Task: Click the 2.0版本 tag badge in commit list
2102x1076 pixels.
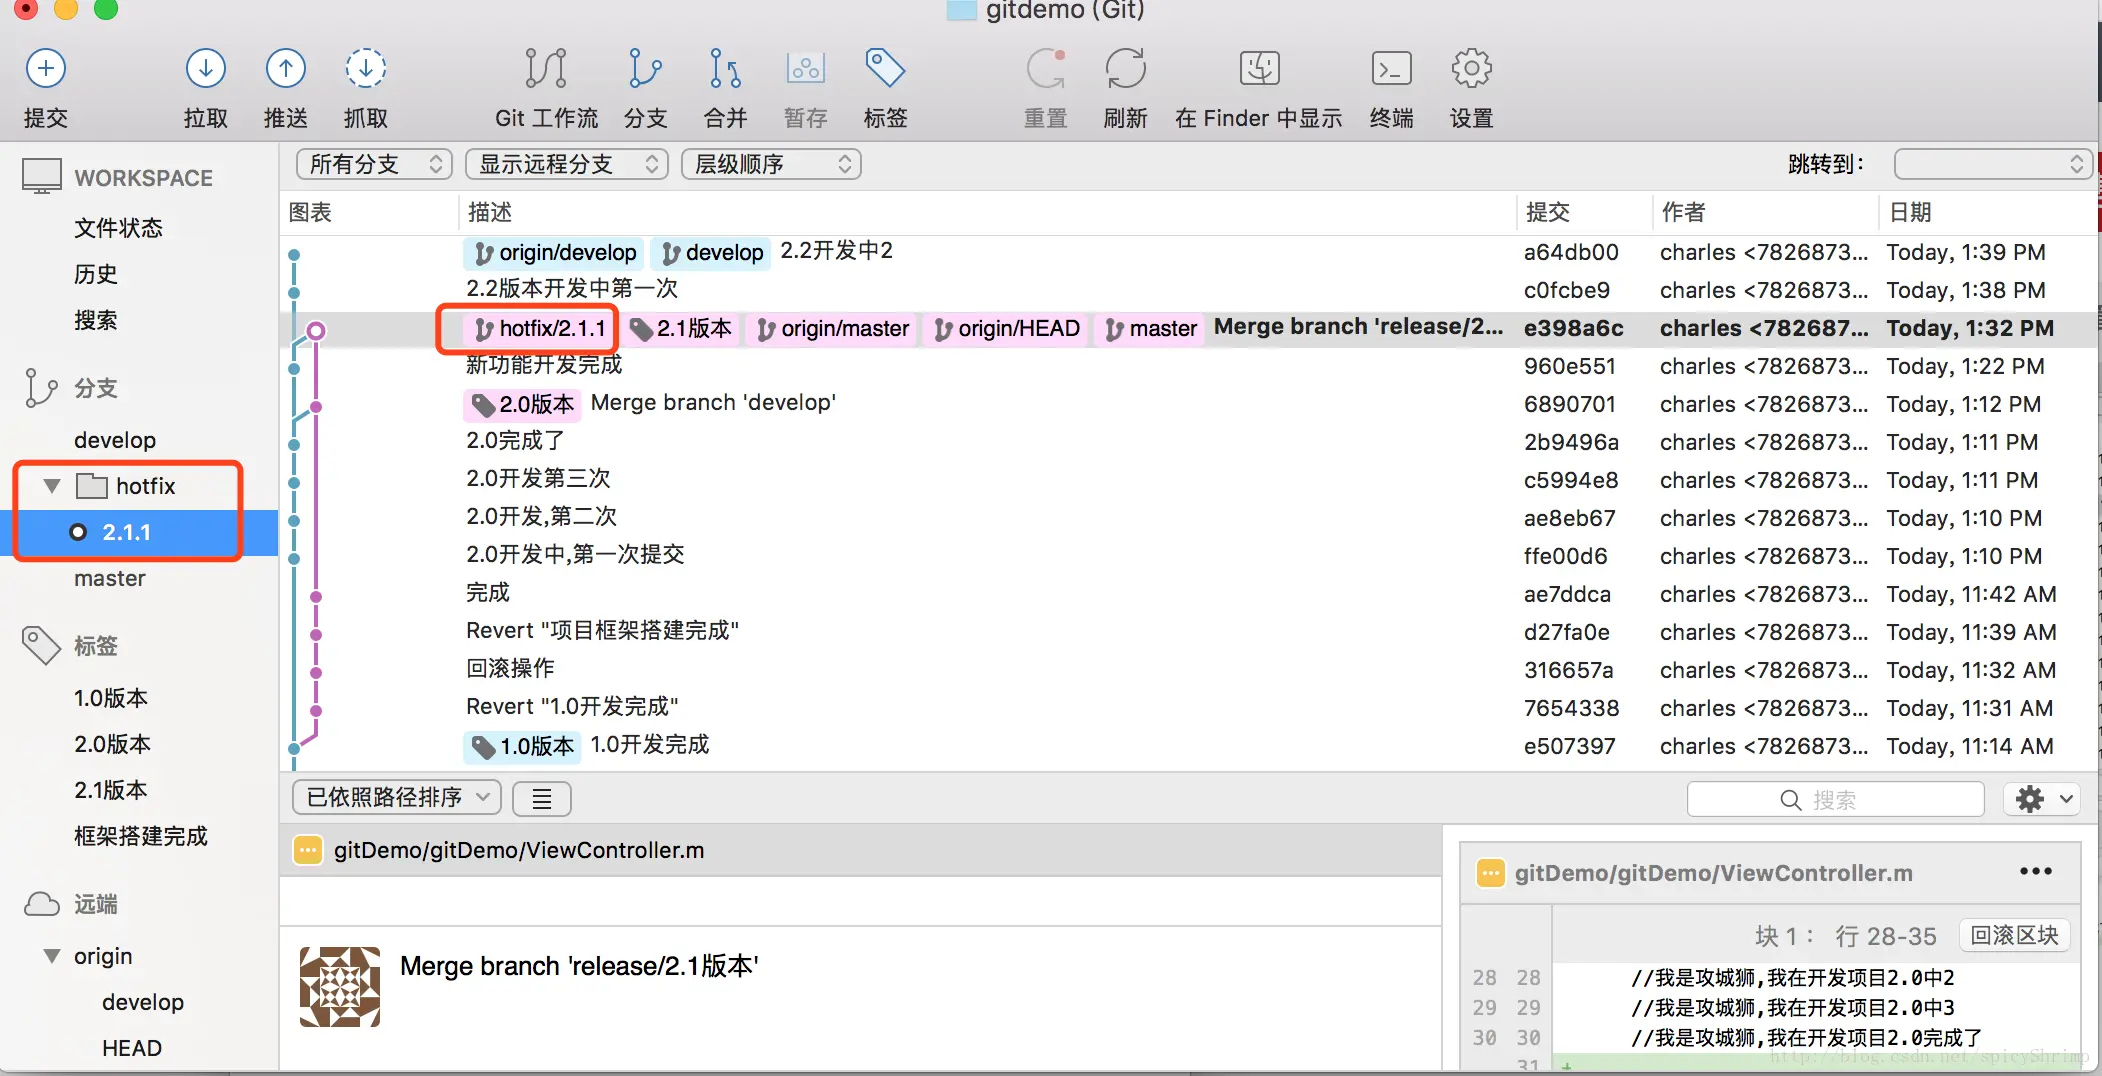Action: (x=523, y=404)
